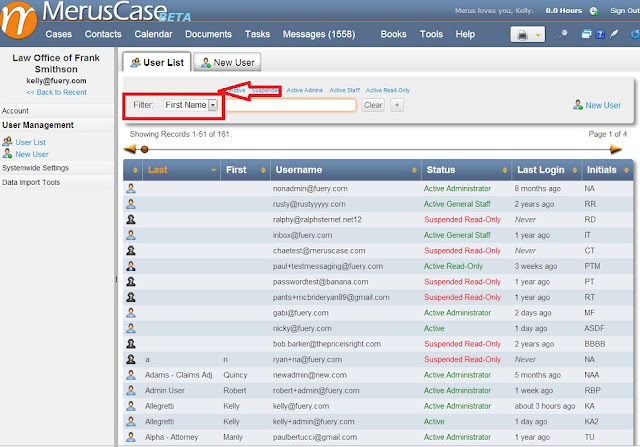Open the Books menu
Image resolution: width=640 pixels, height=447 pixels.
click(x=393, y=34)
